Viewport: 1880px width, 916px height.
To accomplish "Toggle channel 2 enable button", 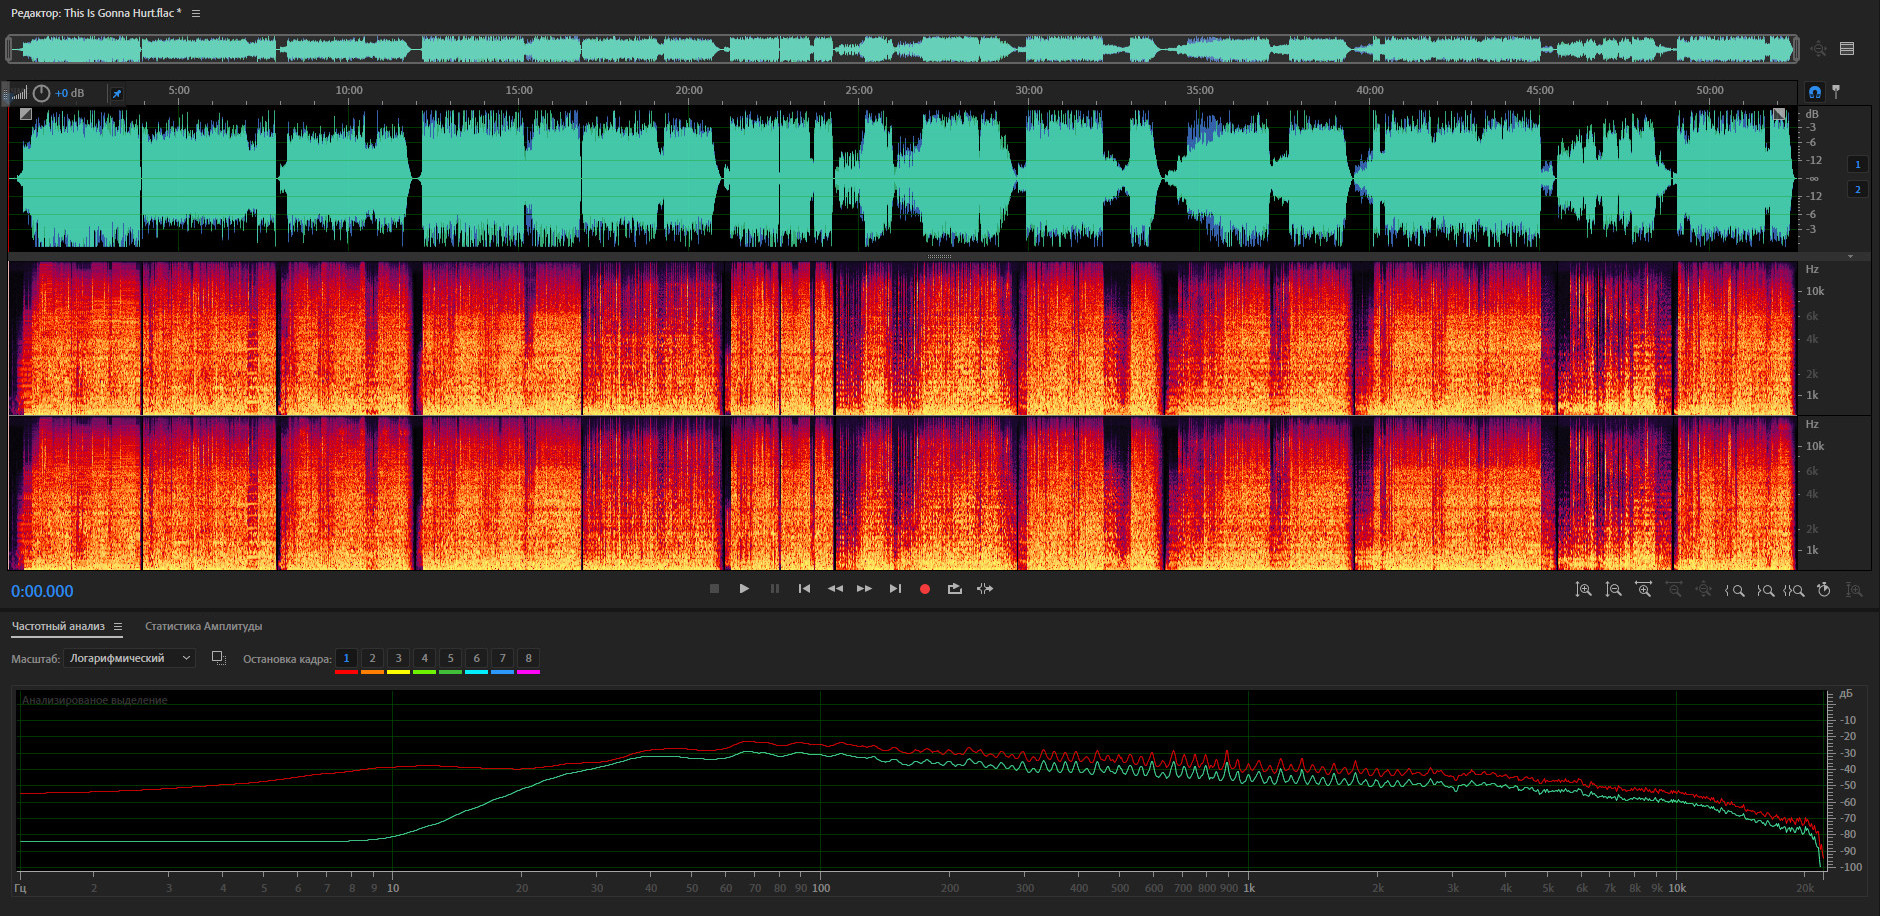I will (1858, 189).
